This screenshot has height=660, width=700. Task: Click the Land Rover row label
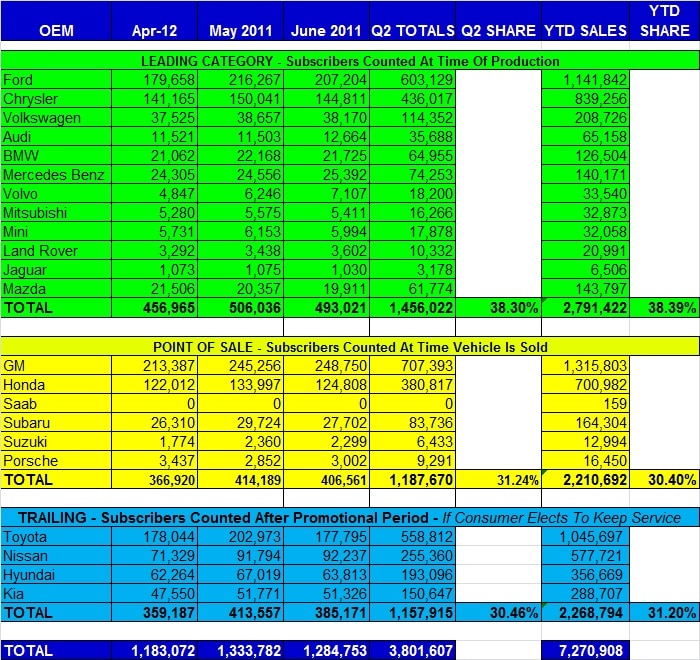(x=40, y=251)
